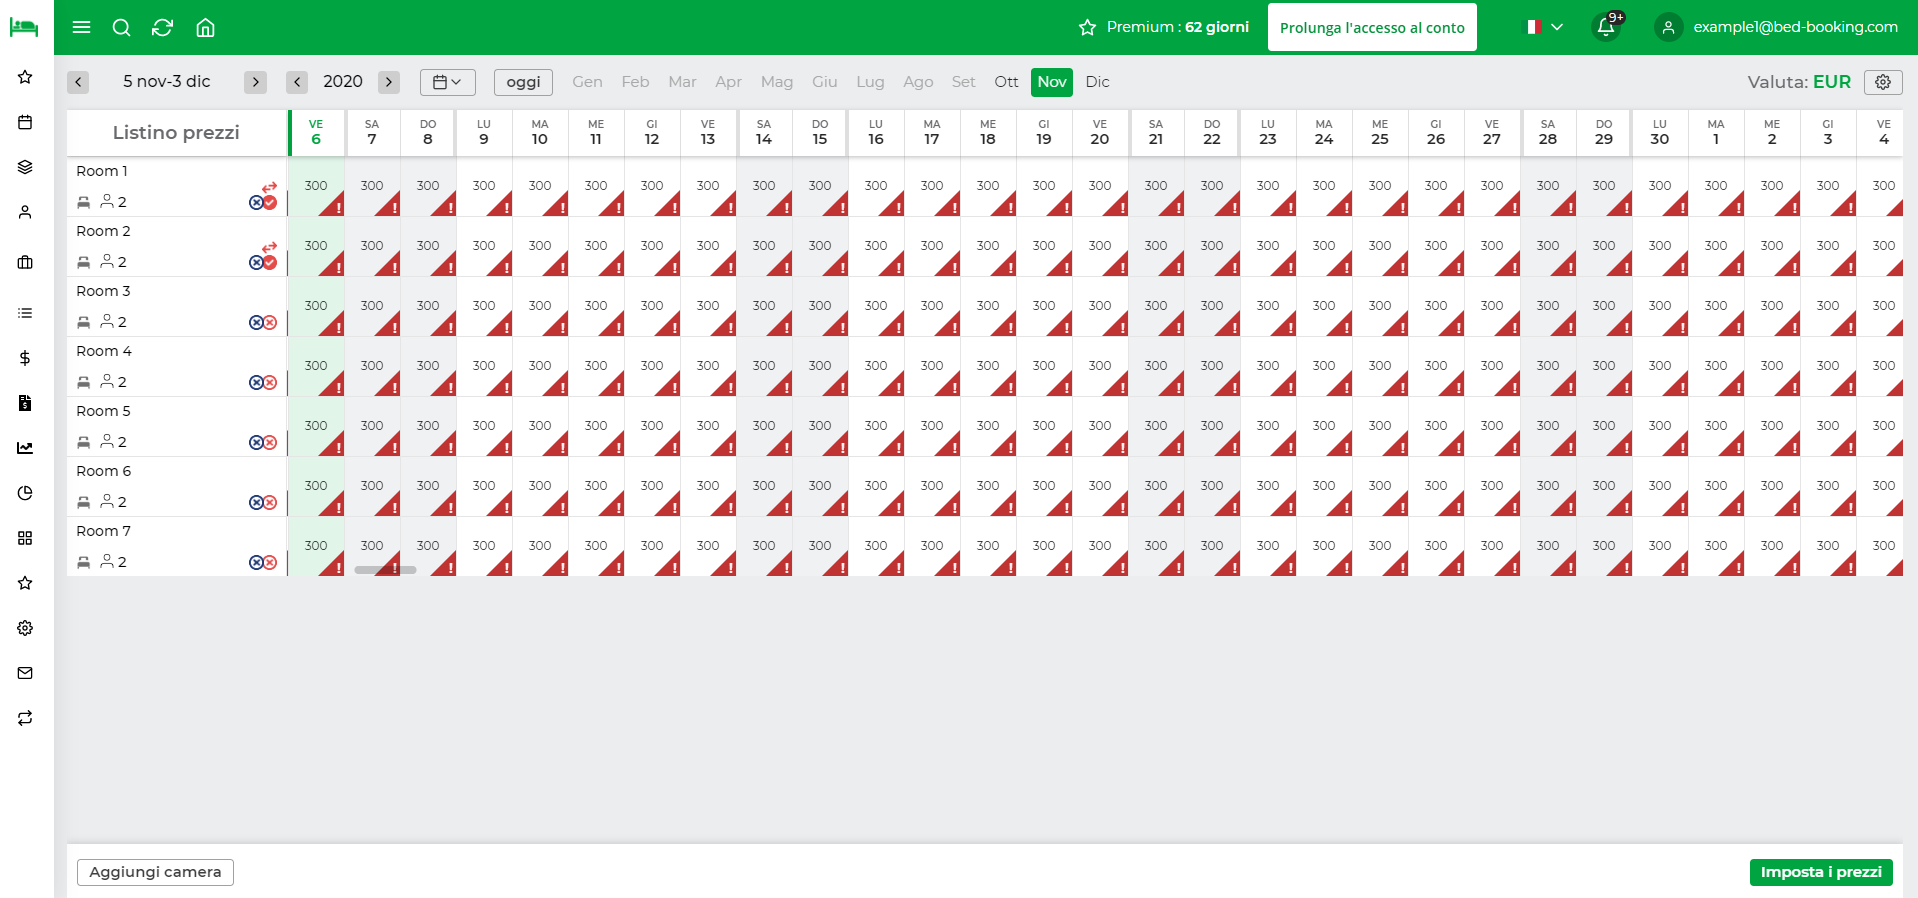Toggle Room 1 blue X status
This screenshot has width=1918, height=898.
pos(256,202)
